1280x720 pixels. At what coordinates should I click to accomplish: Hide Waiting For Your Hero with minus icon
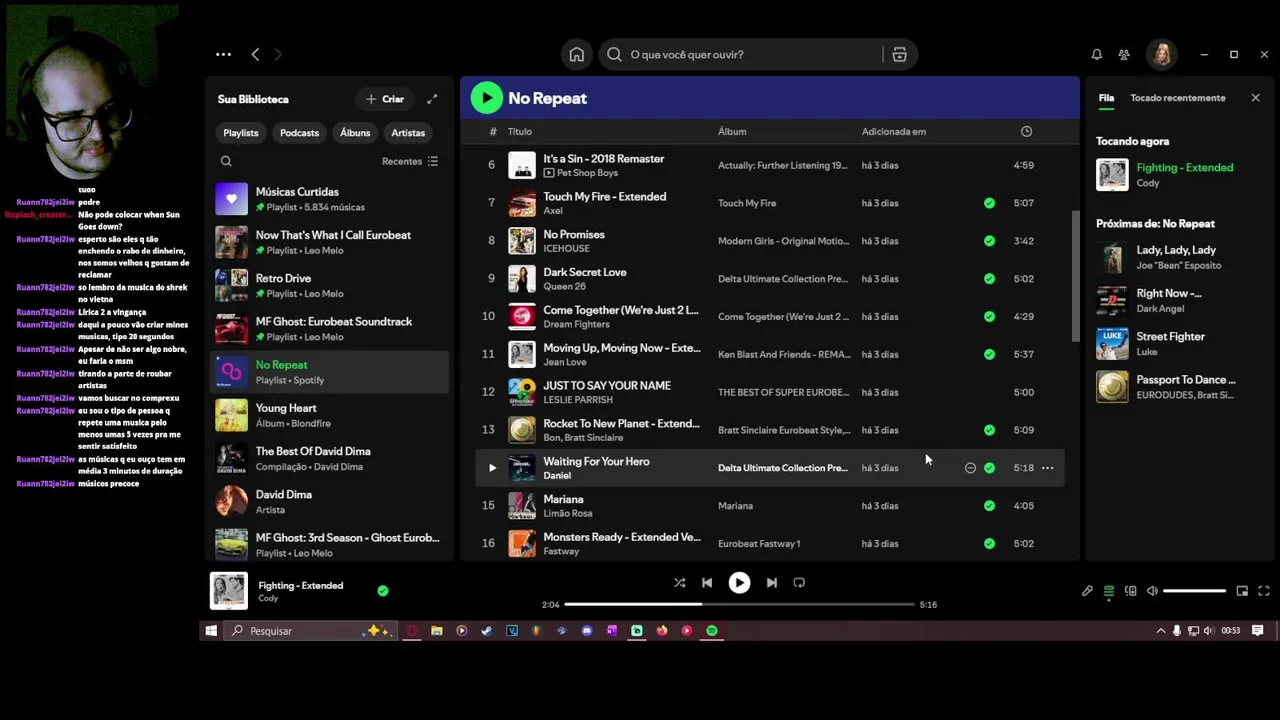coord(970,468)
